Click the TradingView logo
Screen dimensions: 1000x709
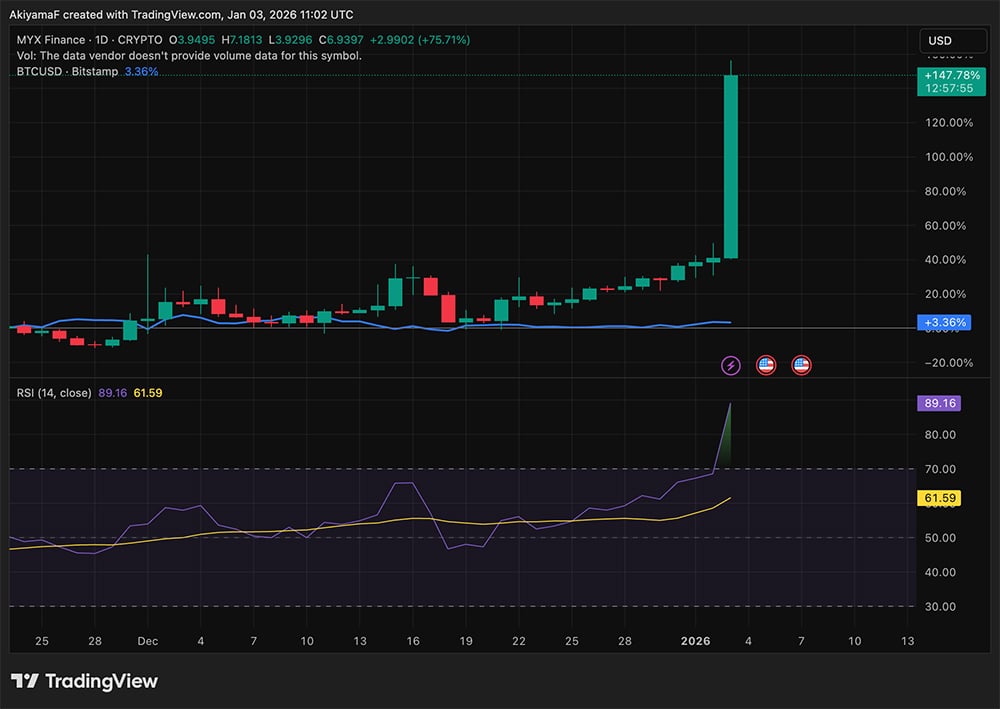pyautogui.click(x=85, y=681)
